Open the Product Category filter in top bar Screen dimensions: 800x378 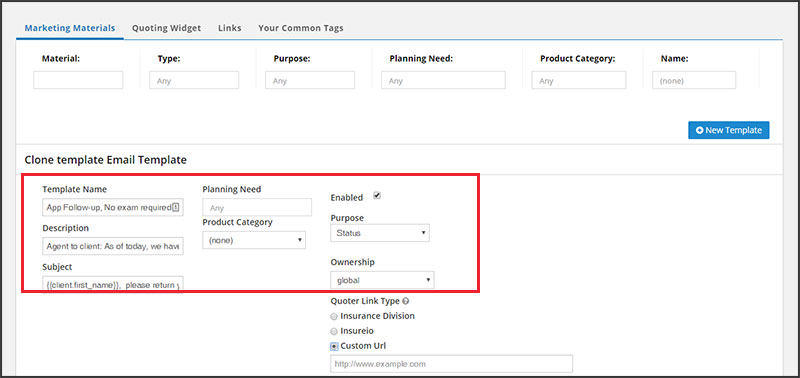tap(579, 80)
